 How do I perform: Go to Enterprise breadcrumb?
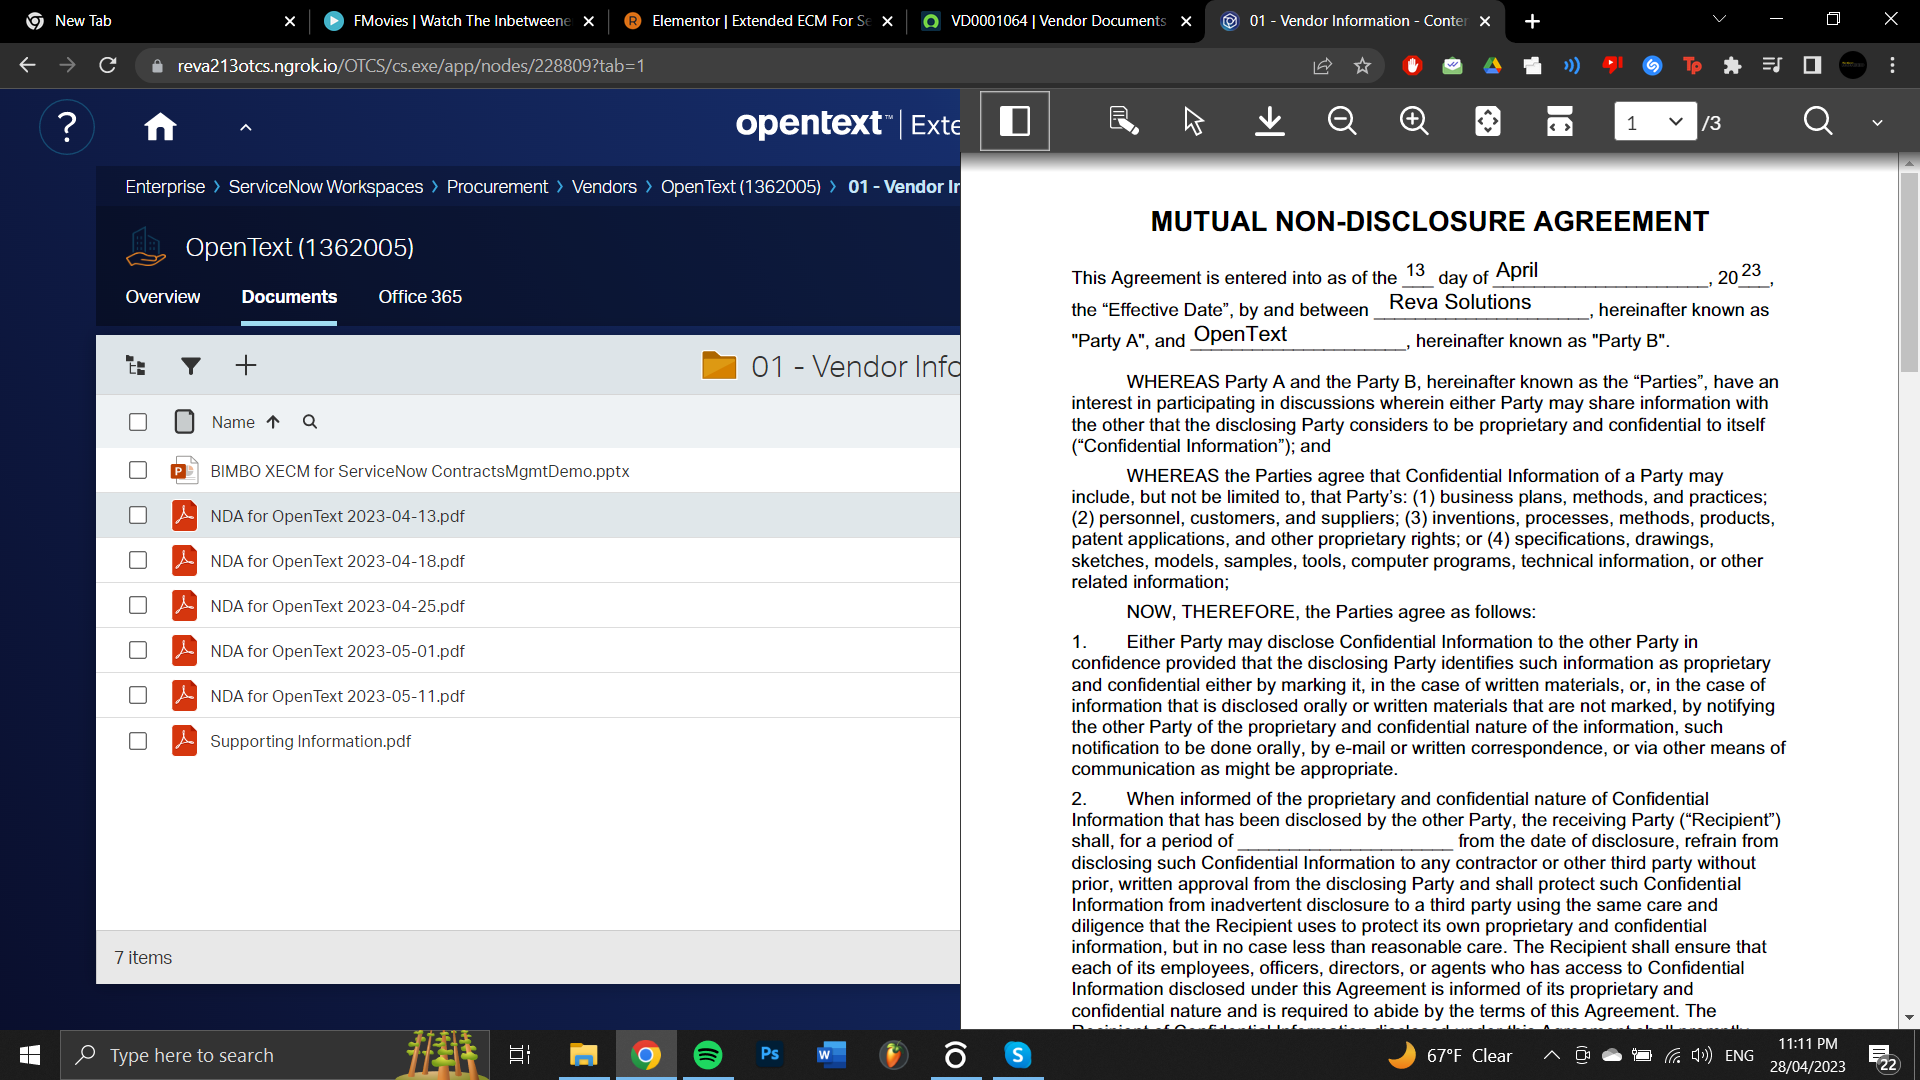click(165, 187)
